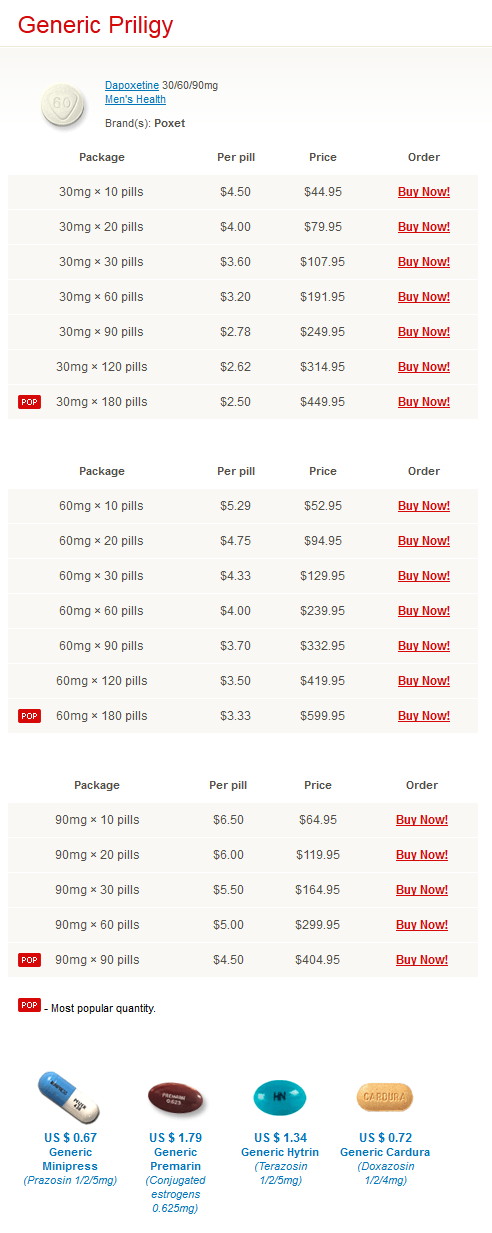Buy Now for 60mg × 180 pills
492x1233 pixels.
[424, 716]
